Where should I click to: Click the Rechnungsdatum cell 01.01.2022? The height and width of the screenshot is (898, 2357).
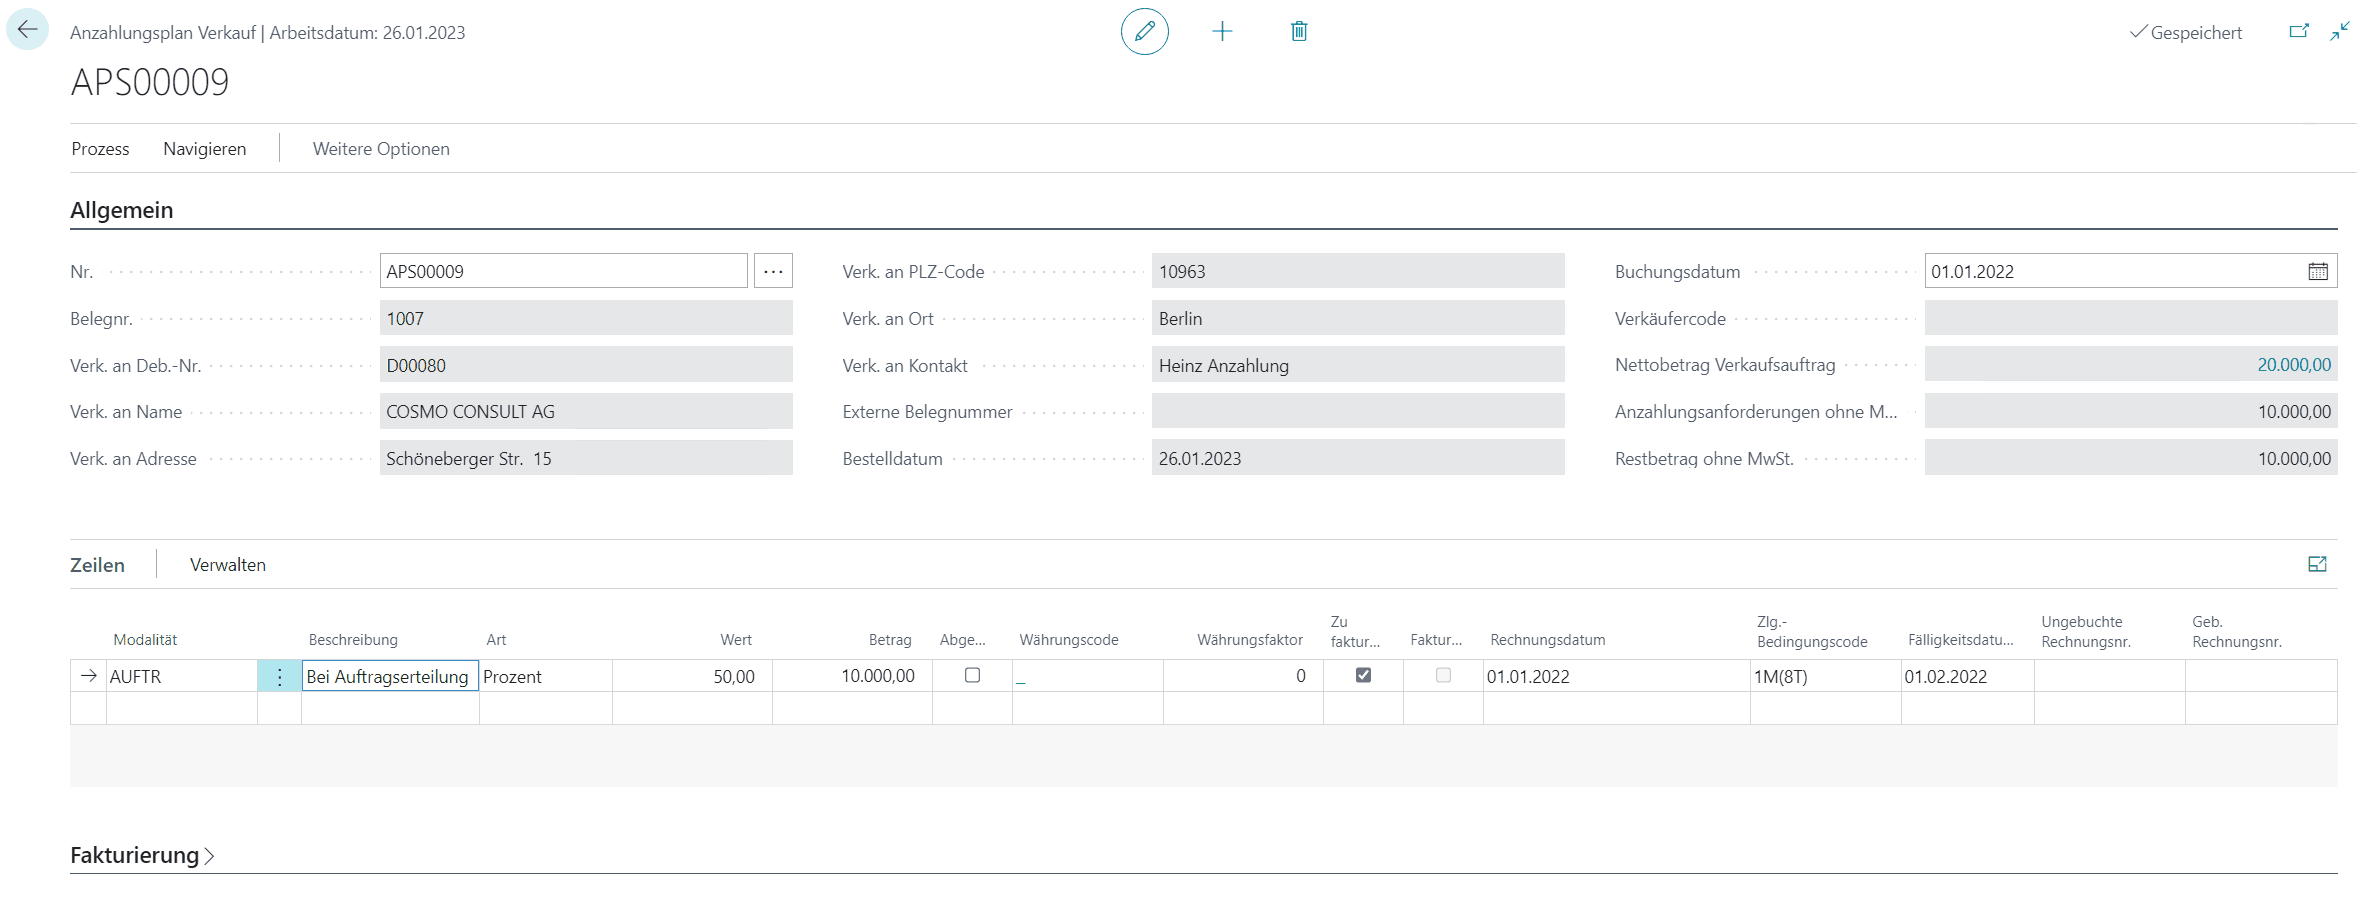[1616, 676]
